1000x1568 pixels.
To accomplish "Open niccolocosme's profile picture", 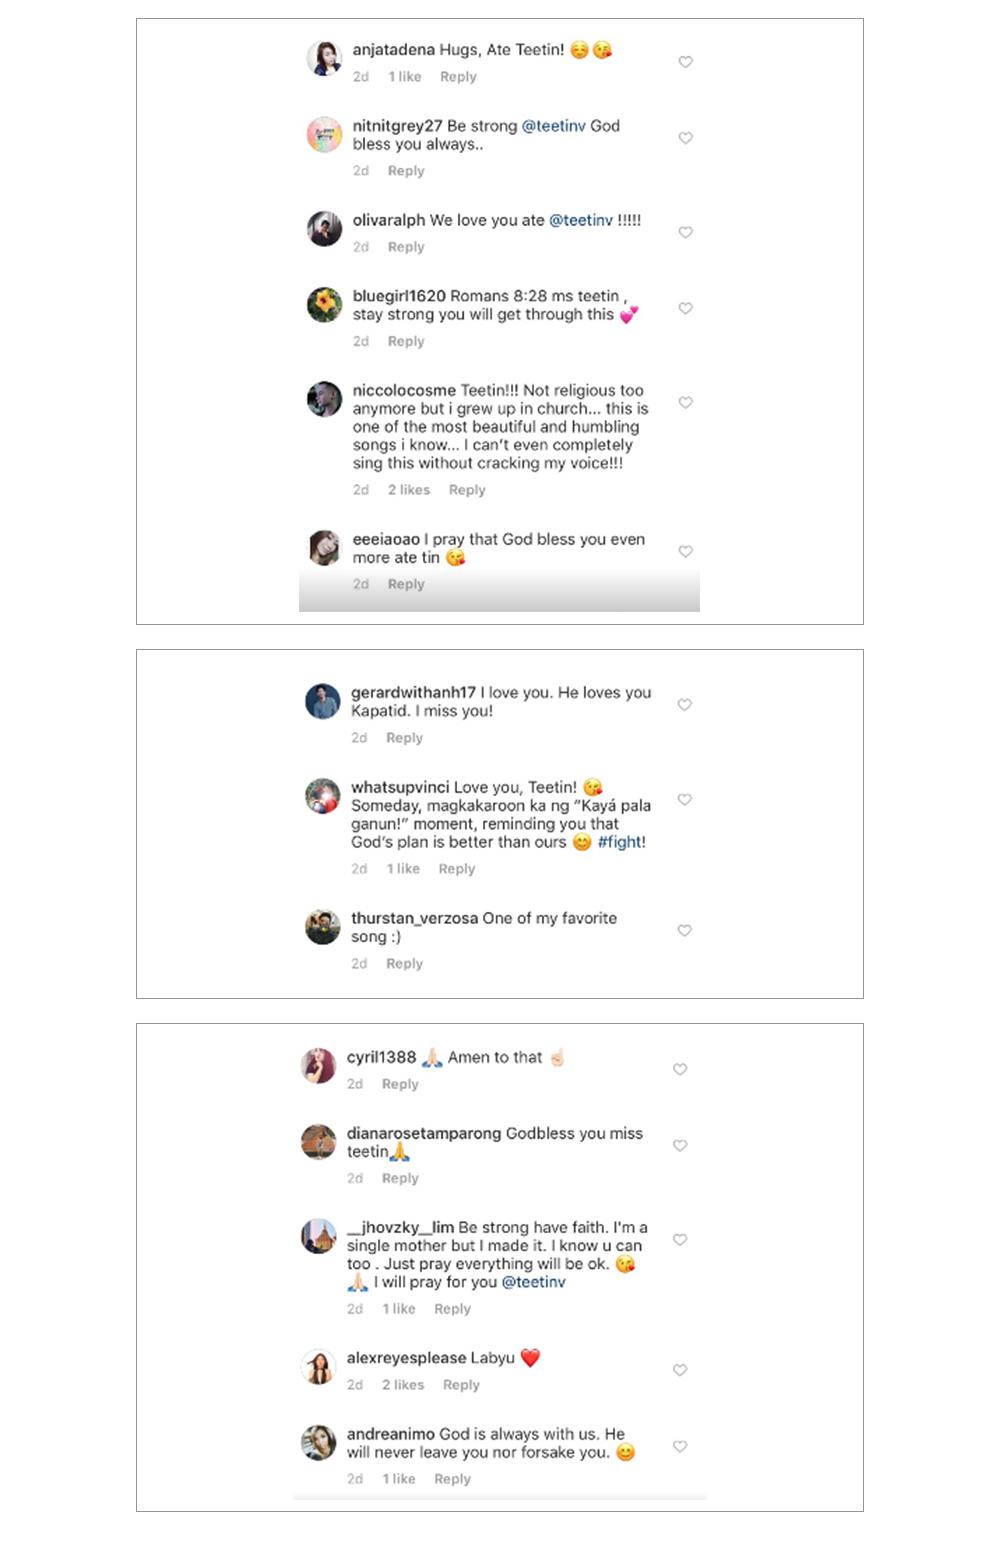I will click(x=324, y=399).
